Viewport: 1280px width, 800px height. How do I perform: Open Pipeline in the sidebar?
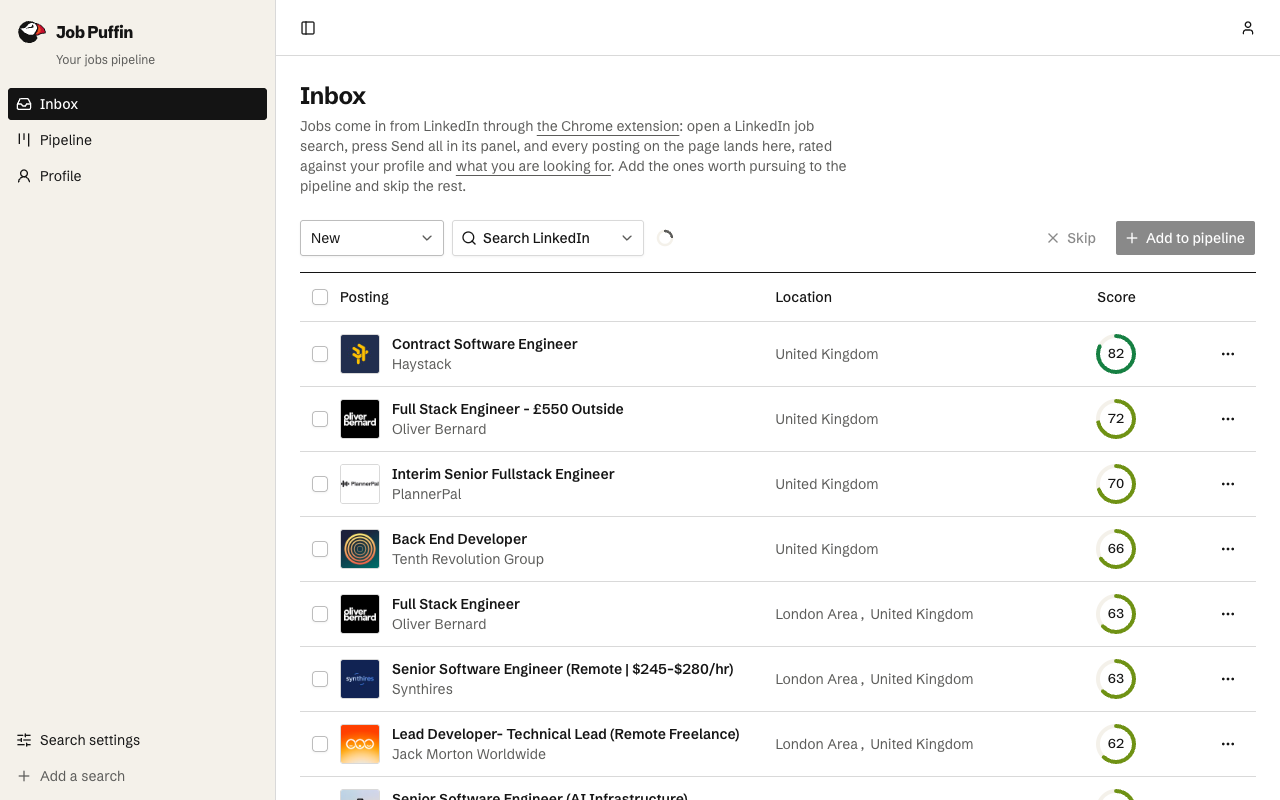(x=137, y=140)
